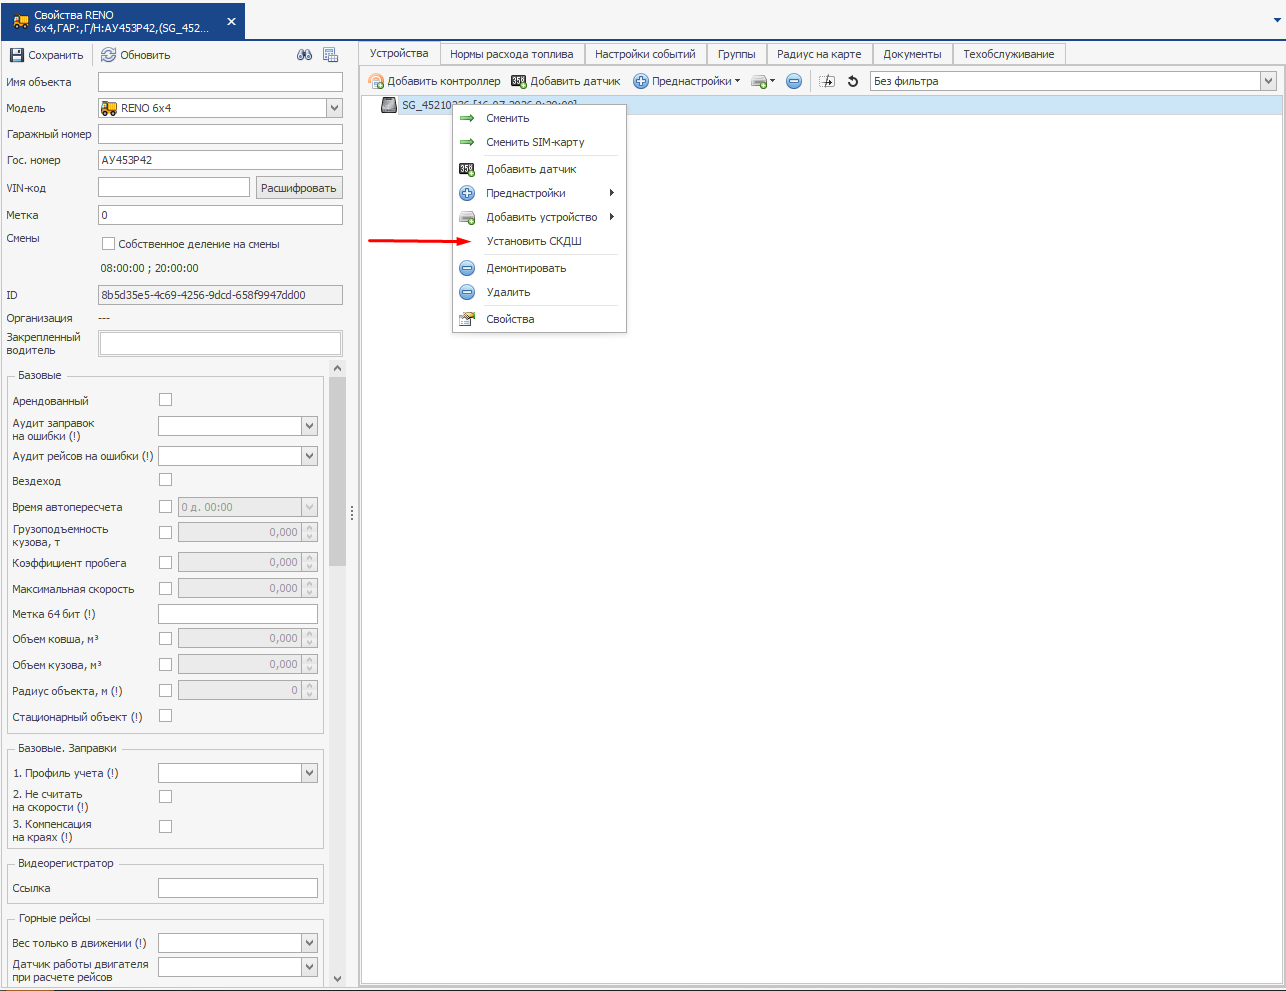Choose Добавить датчик in context menu

[539, 169]
